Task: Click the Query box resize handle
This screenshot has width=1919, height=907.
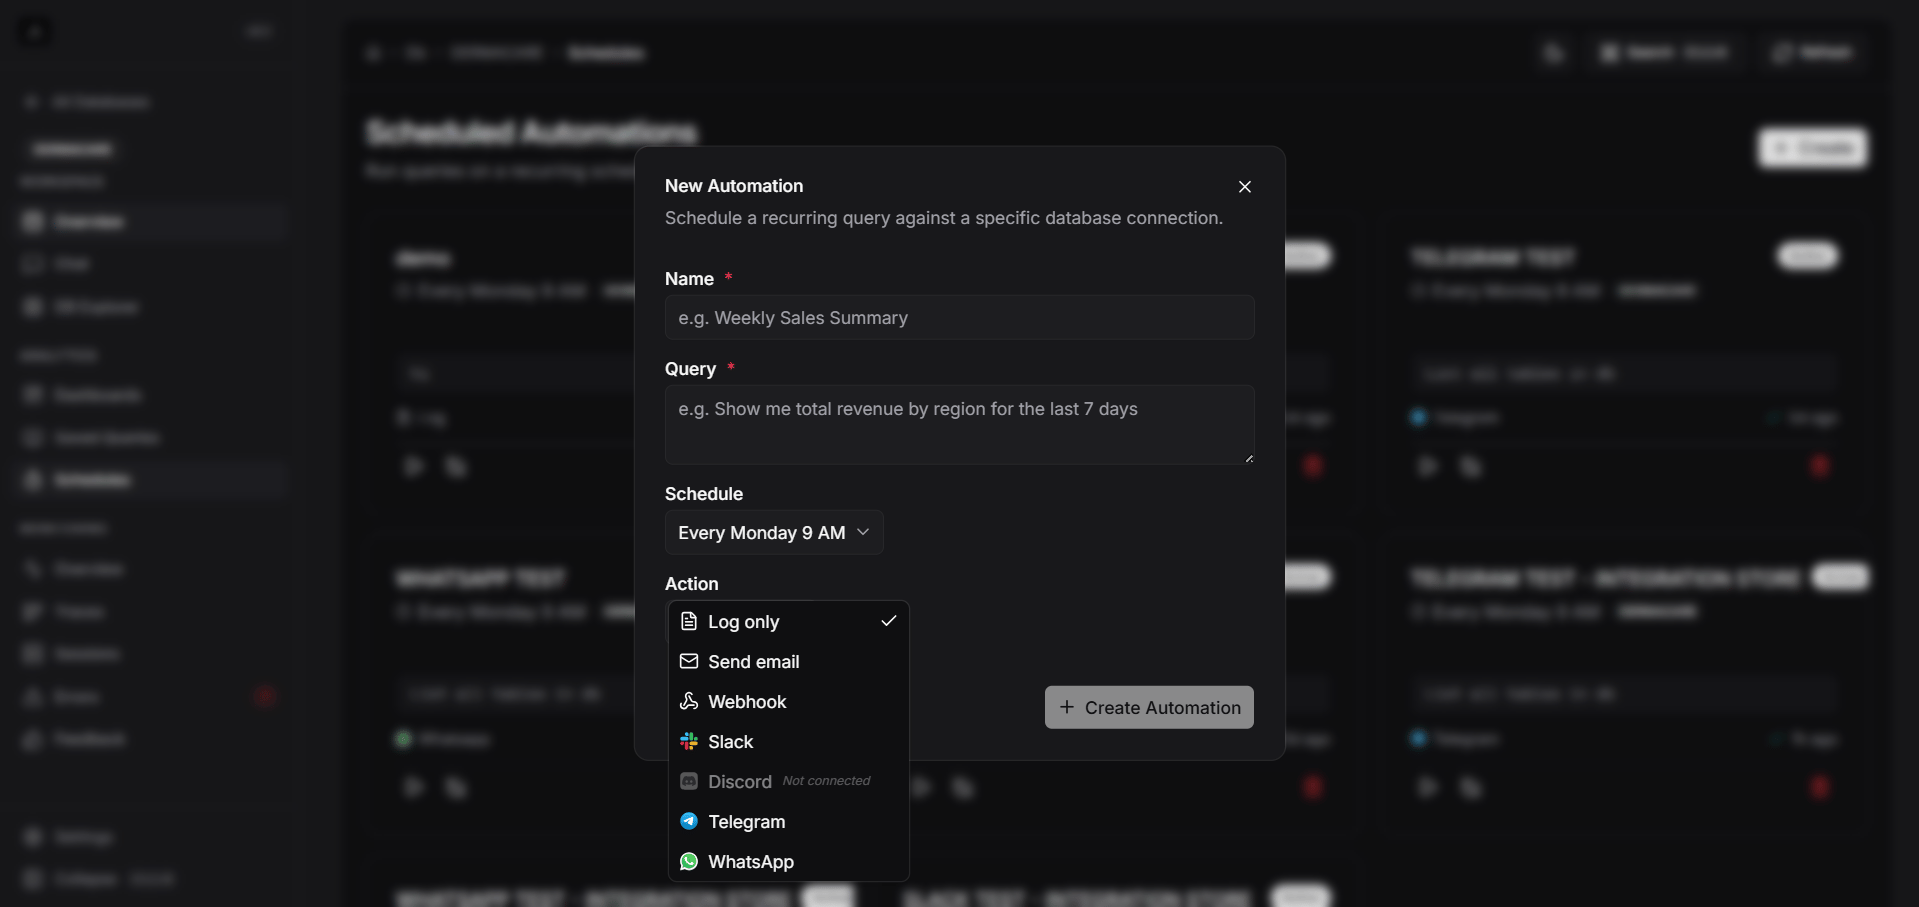Action: (1248, 458)
